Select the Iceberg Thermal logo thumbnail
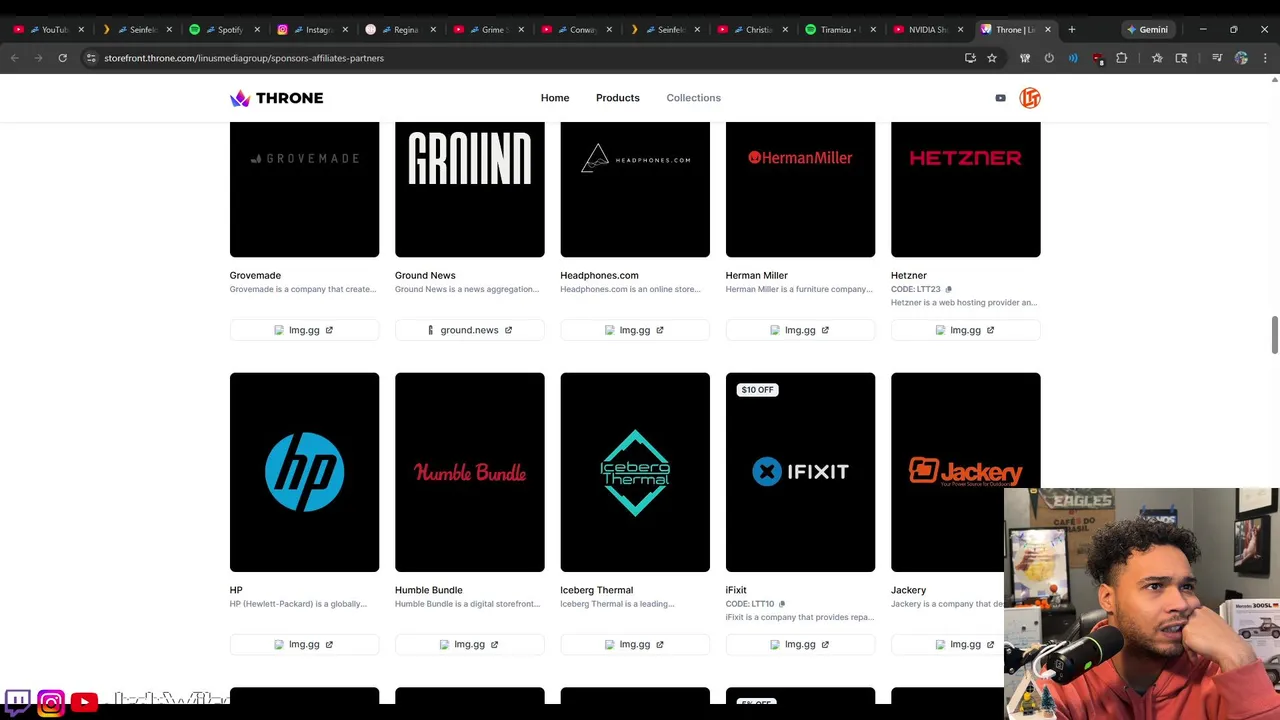Screen dimensions: 1280x720 (635, 472)
